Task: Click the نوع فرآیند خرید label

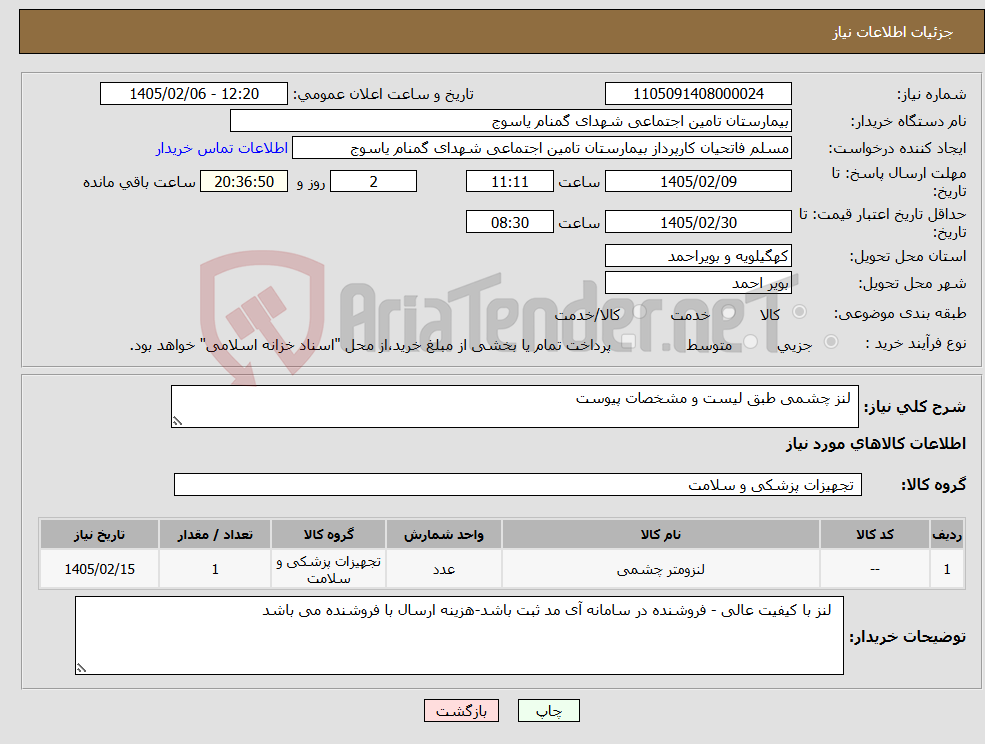Action: 916,343
